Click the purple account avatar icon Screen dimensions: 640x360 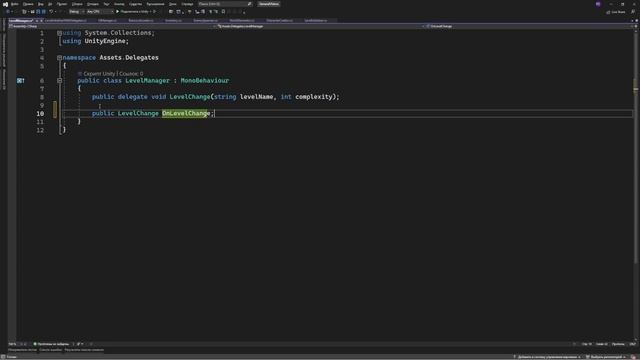coord(598,4)
